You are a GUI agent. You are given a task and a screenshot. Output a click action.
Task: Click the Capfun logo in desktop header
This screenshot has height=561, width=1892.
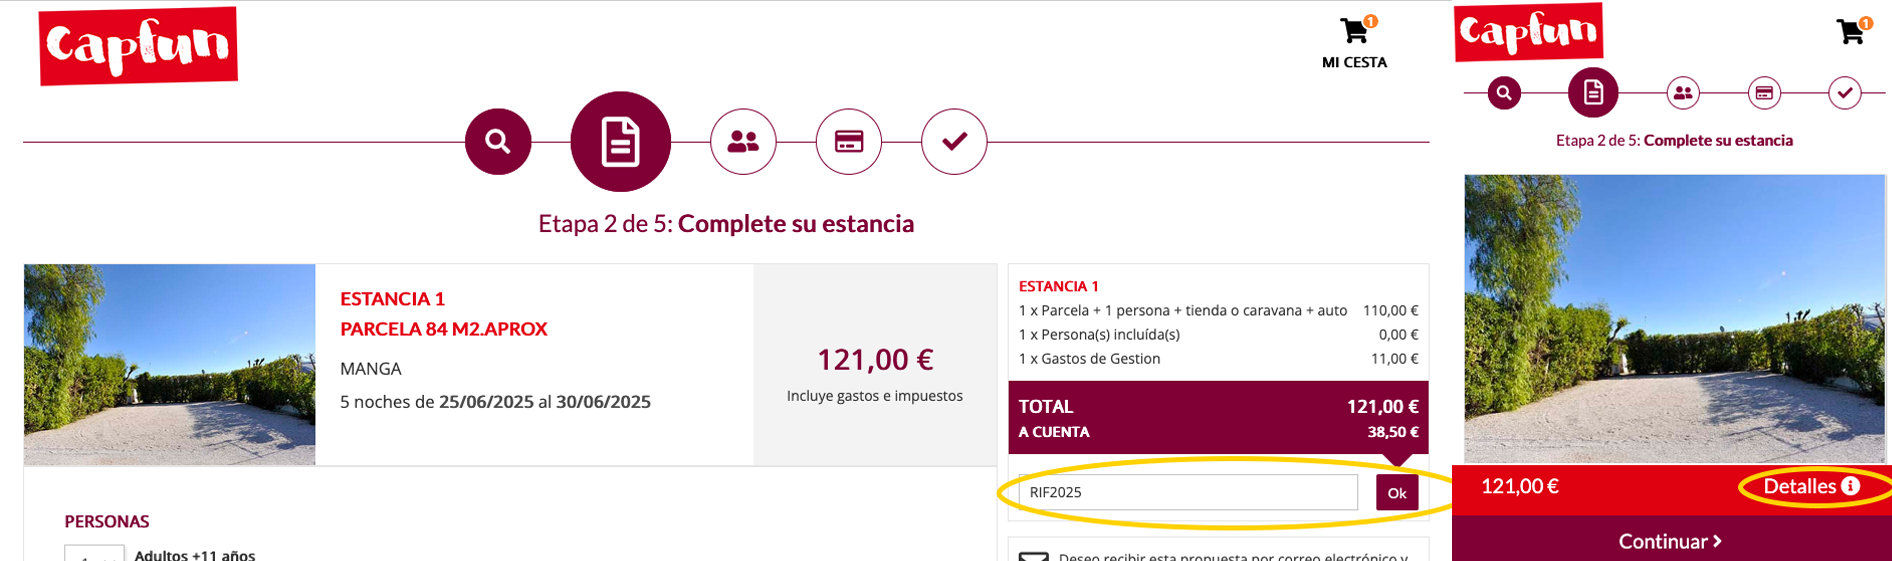pyautogui.click(x=138, y=46)
